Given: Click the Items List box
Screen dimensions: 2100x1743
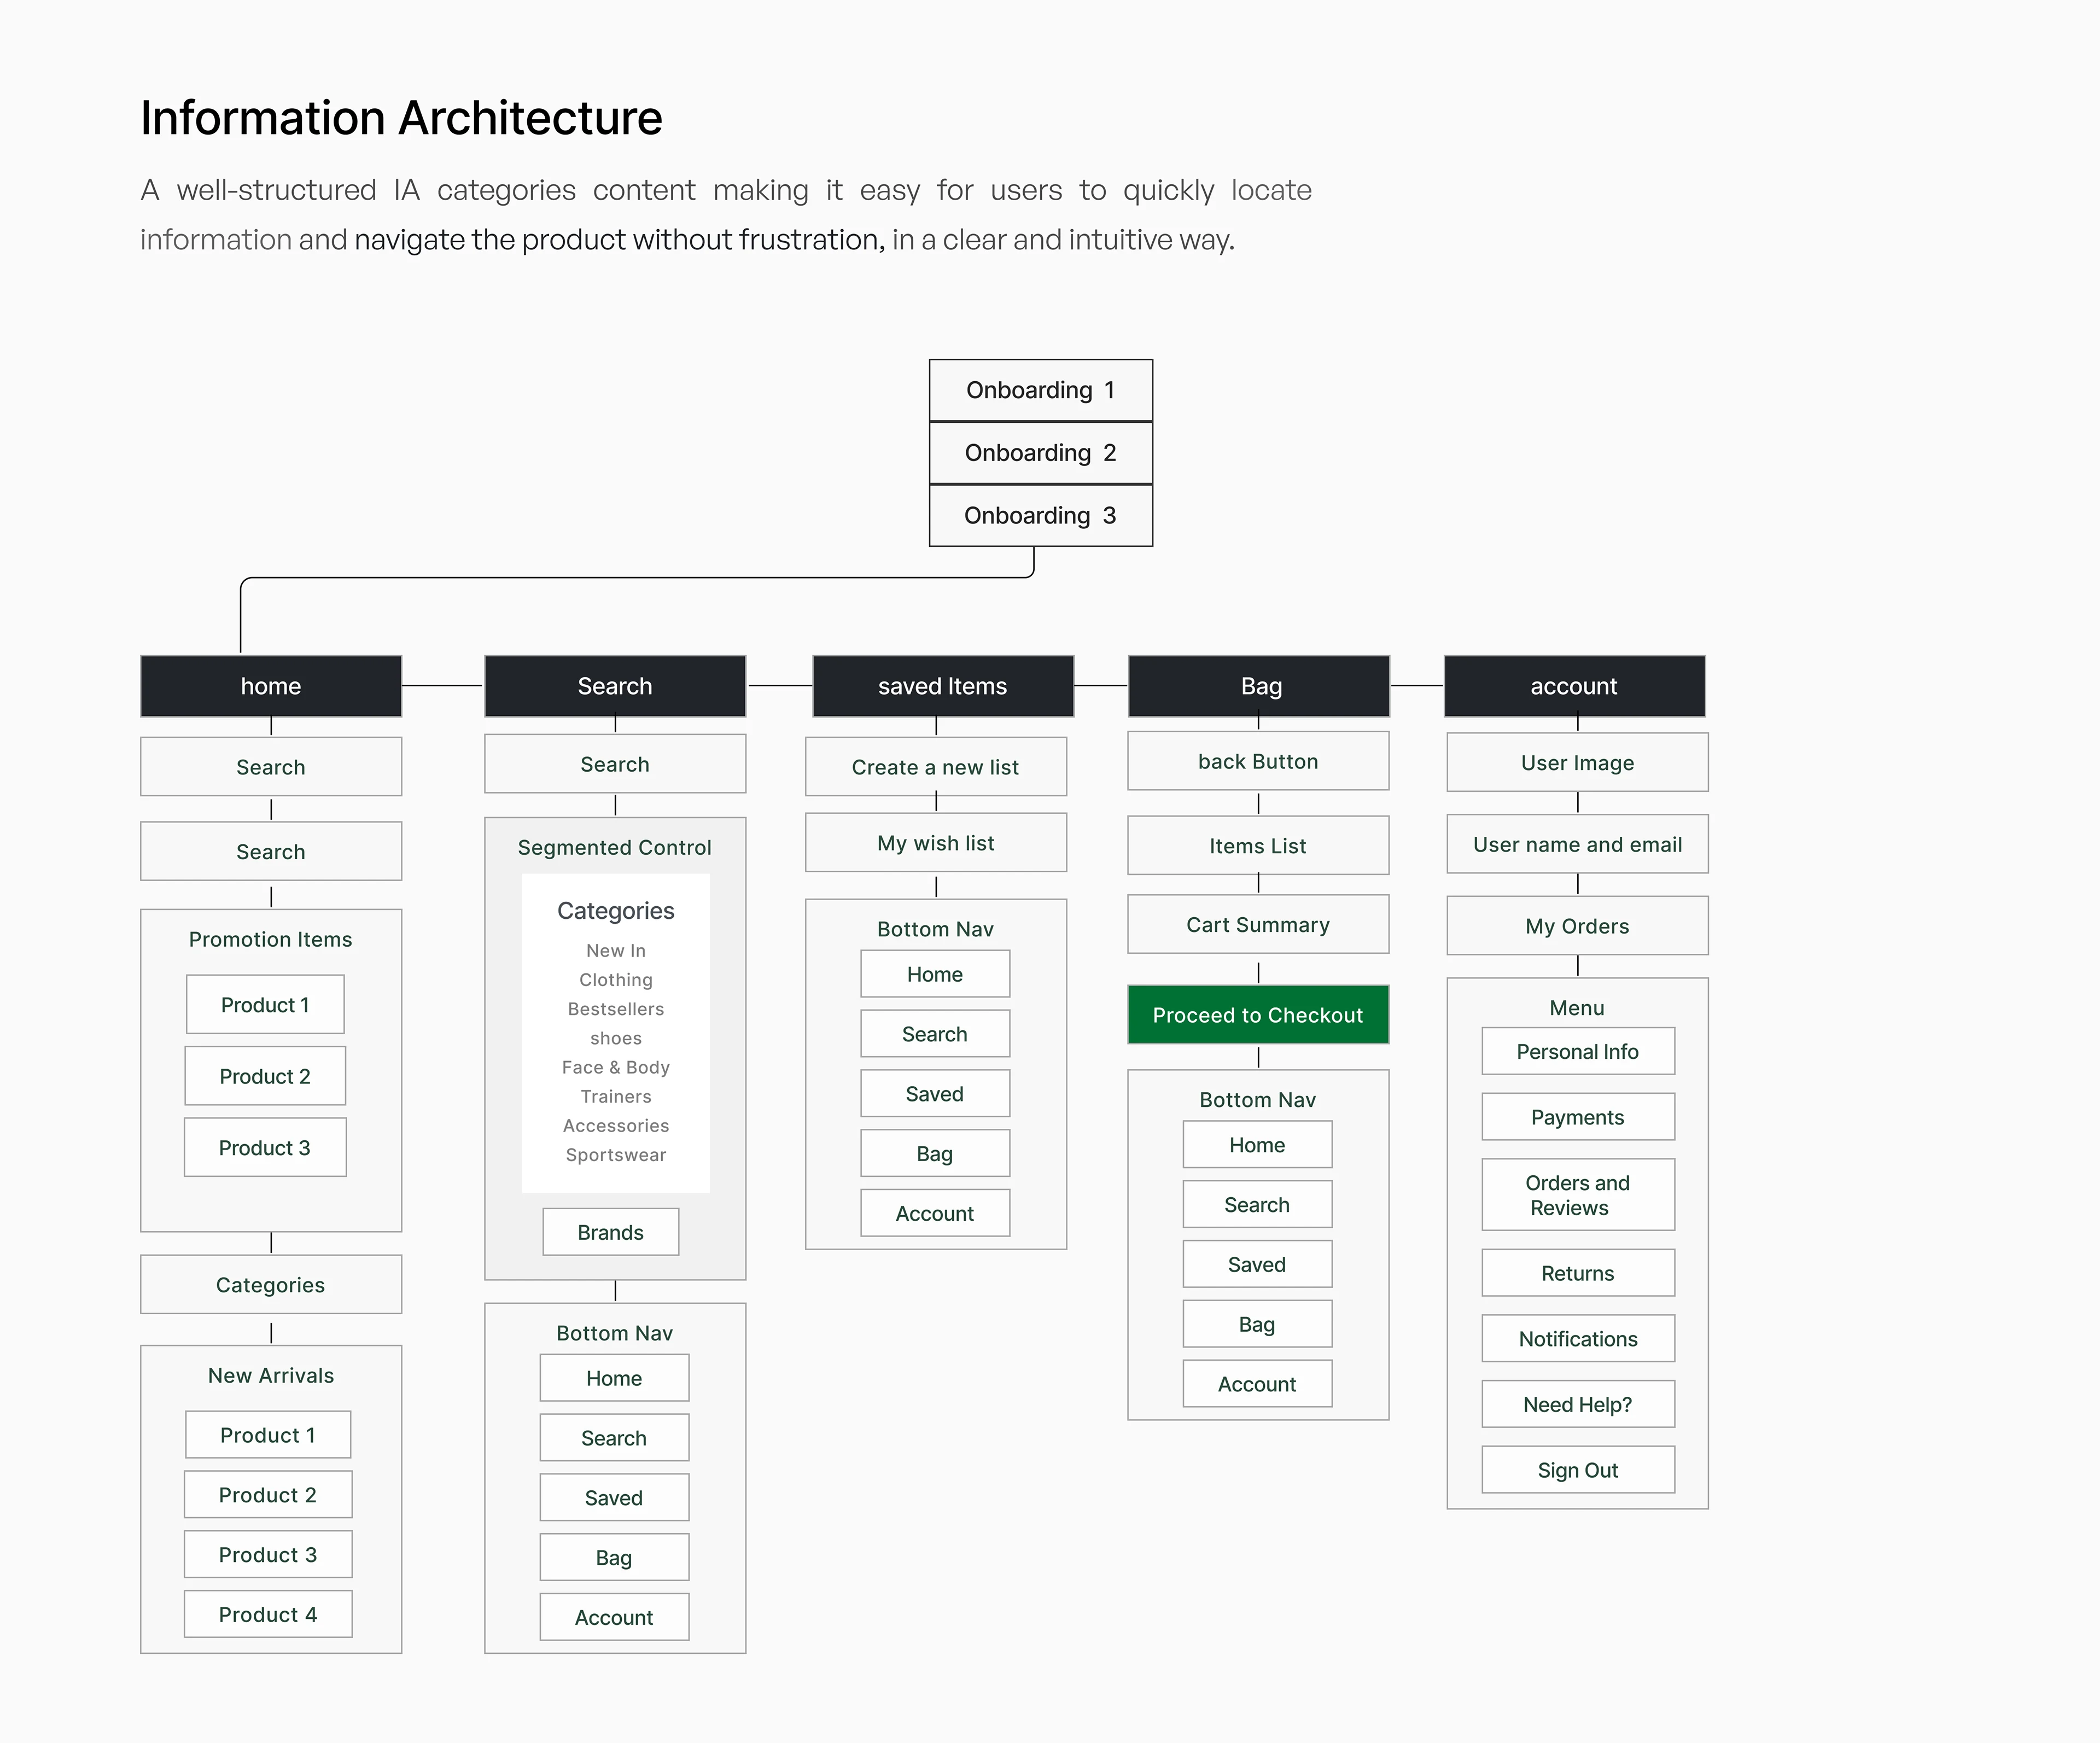Looking at the screenshot, I should [1258, 845].
